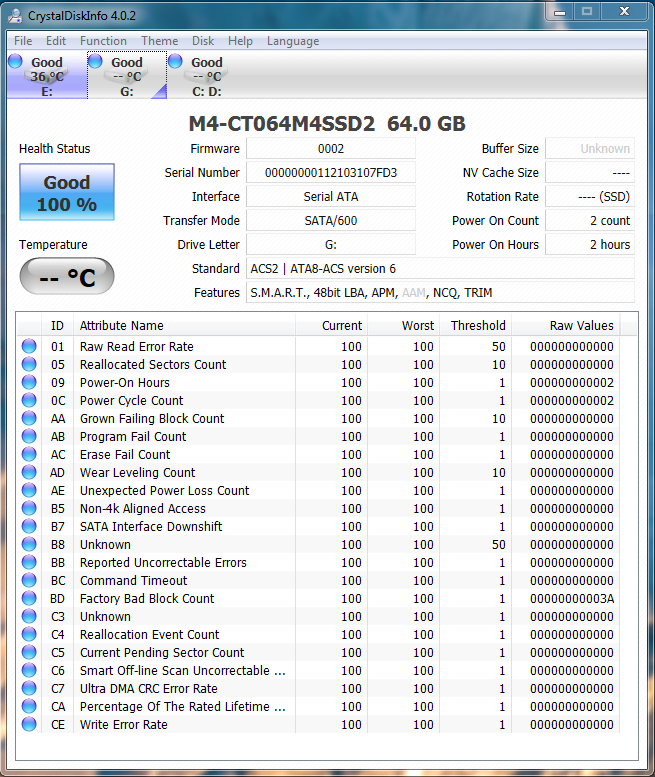Open the Function menu
This screenshot has height=777, width=655.
click(x=103, y=41)
